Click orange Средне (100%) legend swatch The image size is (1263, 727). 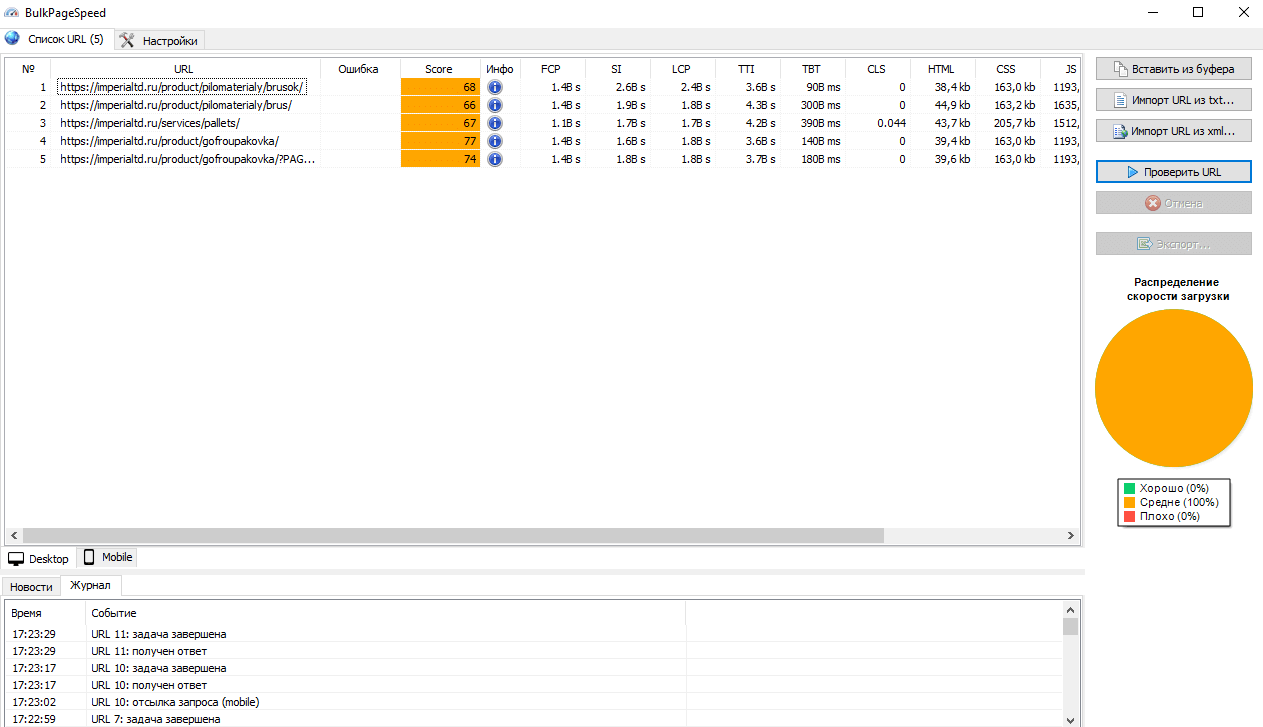[x=1130, y=502]
